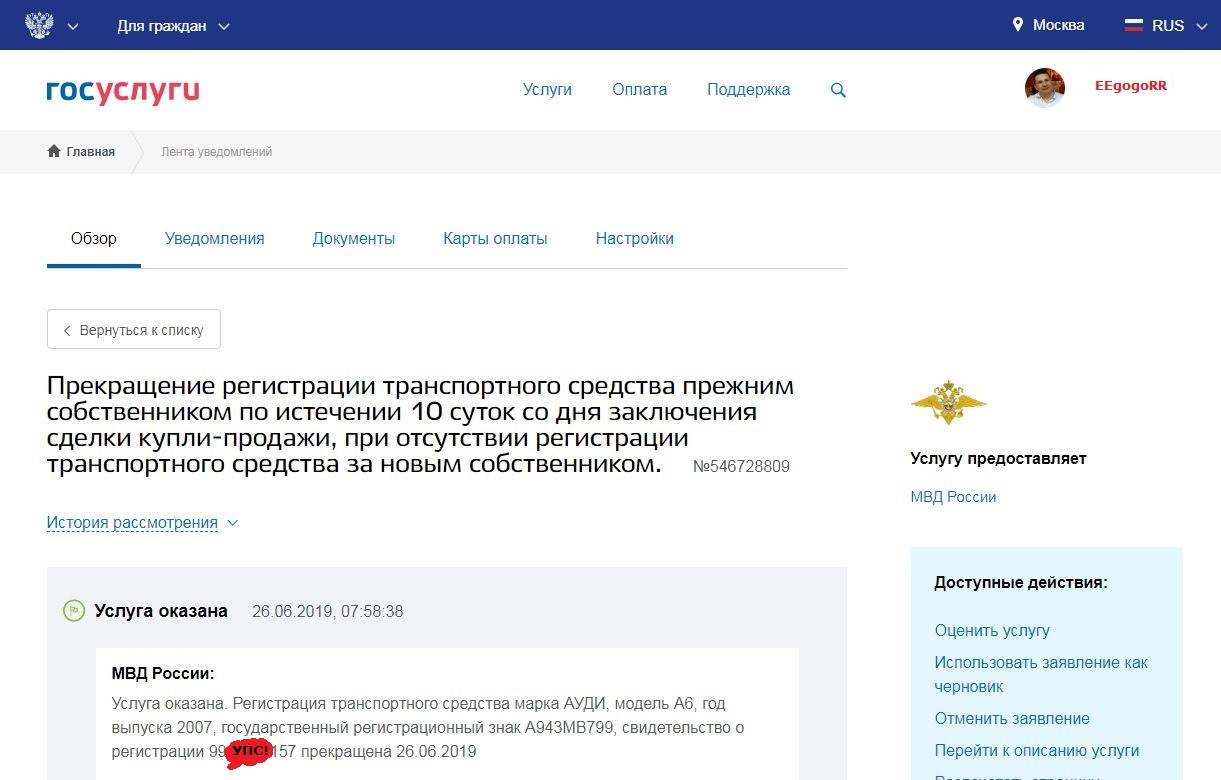Click 'Оценить услугу' action

992,630
